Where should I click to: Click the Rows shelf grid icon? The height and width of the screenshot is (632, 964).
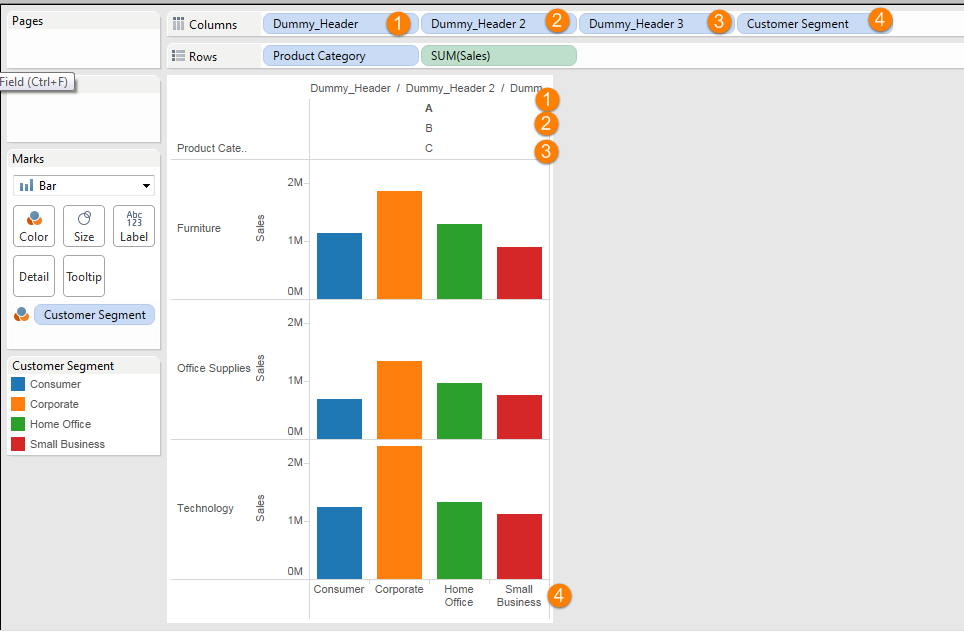point(178,56)
